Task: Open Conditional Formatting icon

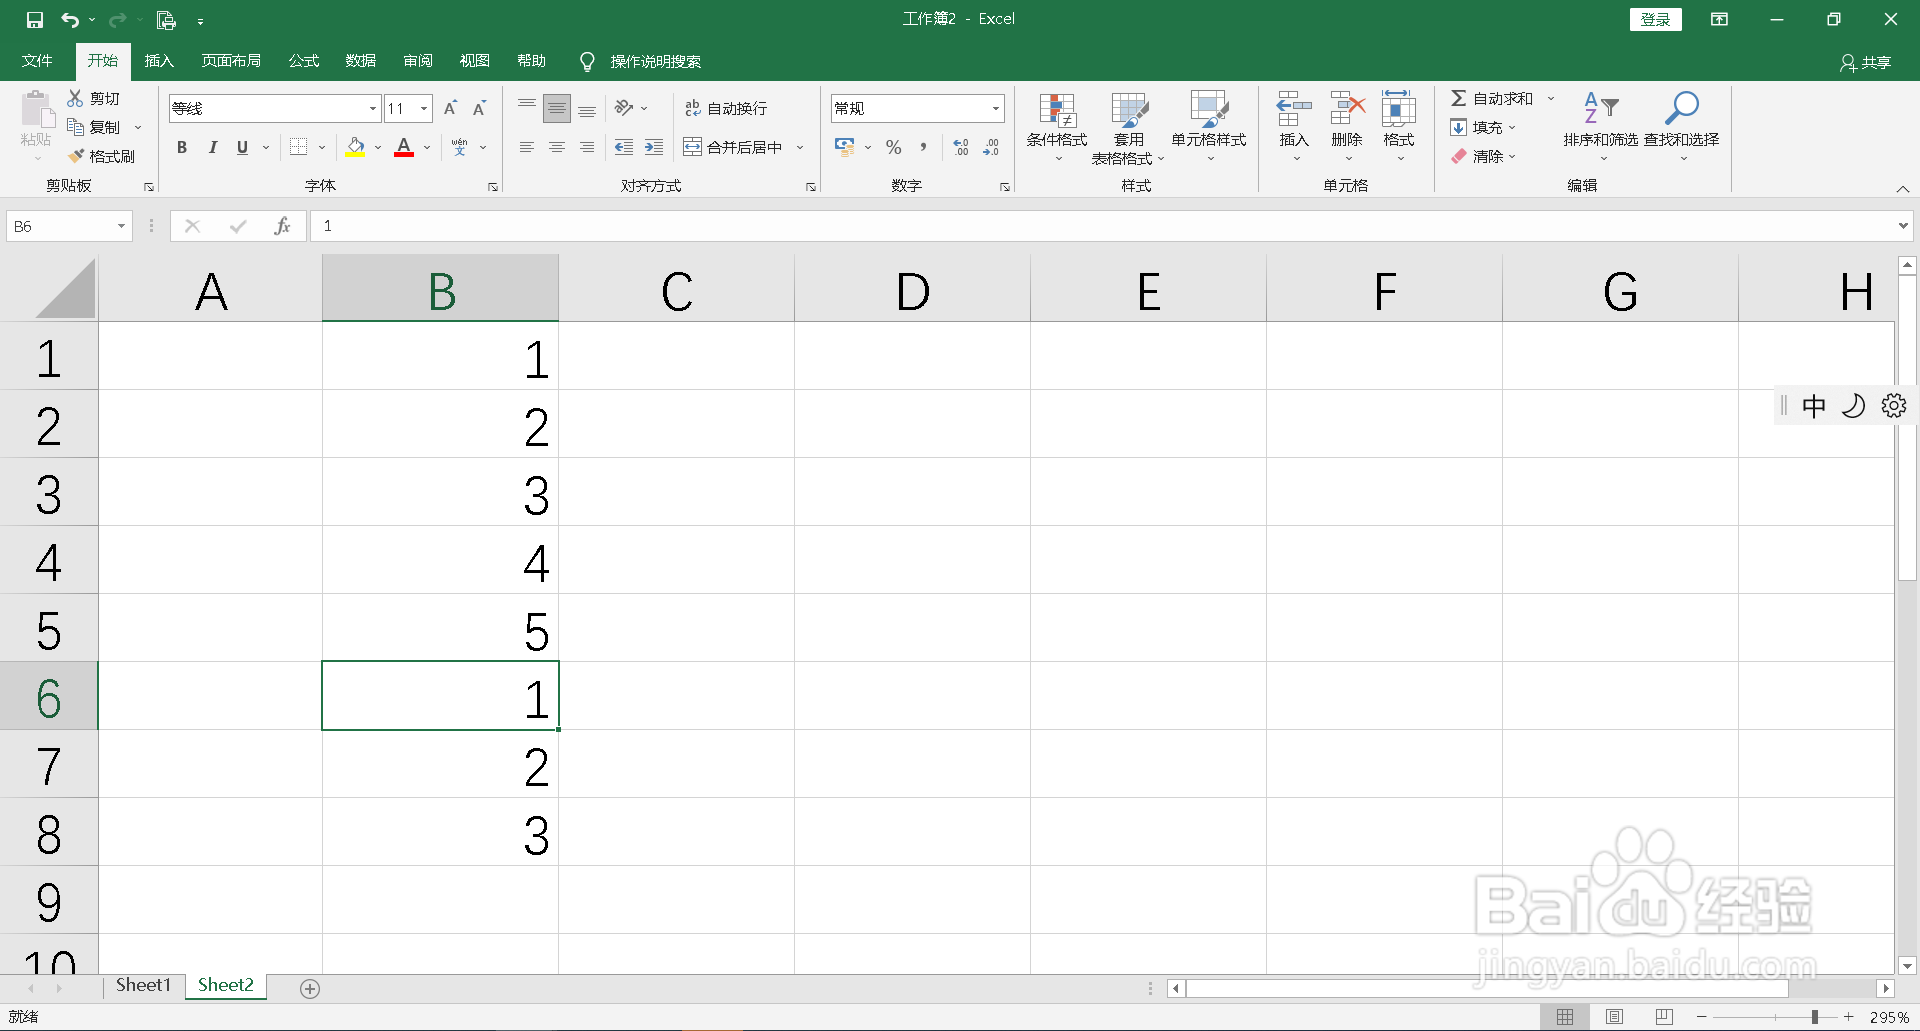Action: [1057, 110]
